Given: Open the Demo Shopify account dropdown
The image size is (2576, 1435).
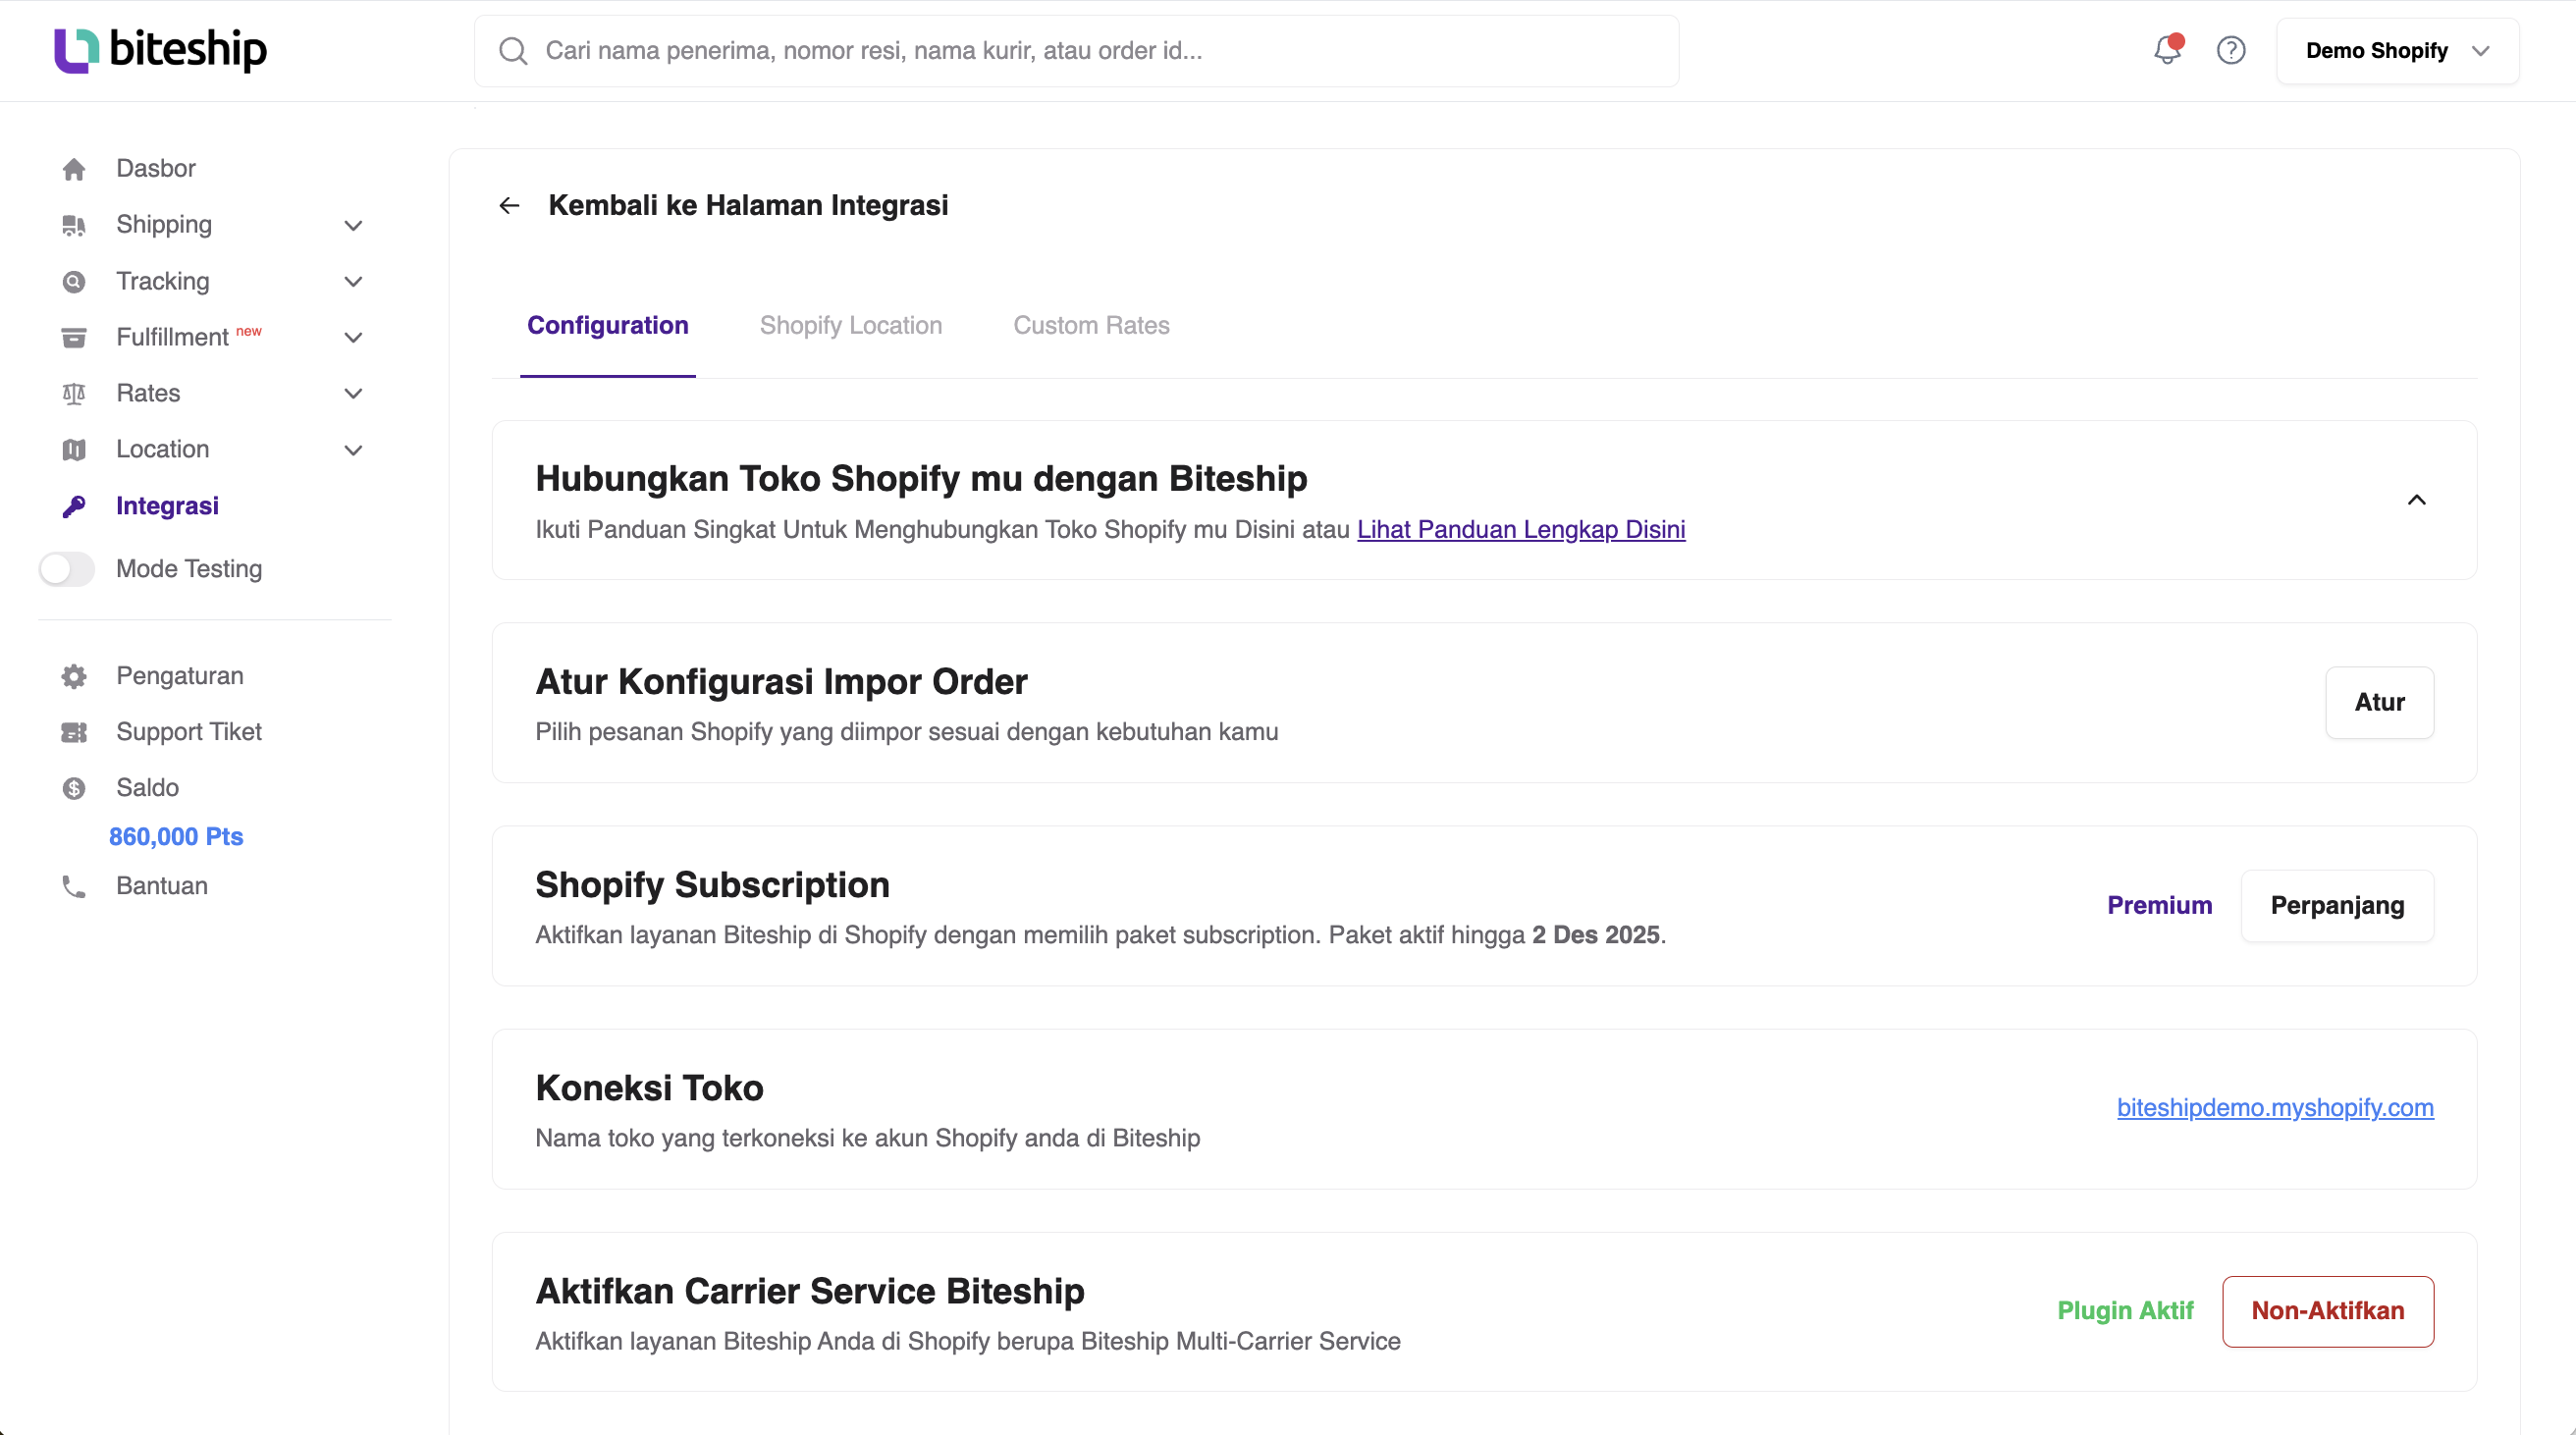Looking at the screenshot, I should tap(2397, 51).
